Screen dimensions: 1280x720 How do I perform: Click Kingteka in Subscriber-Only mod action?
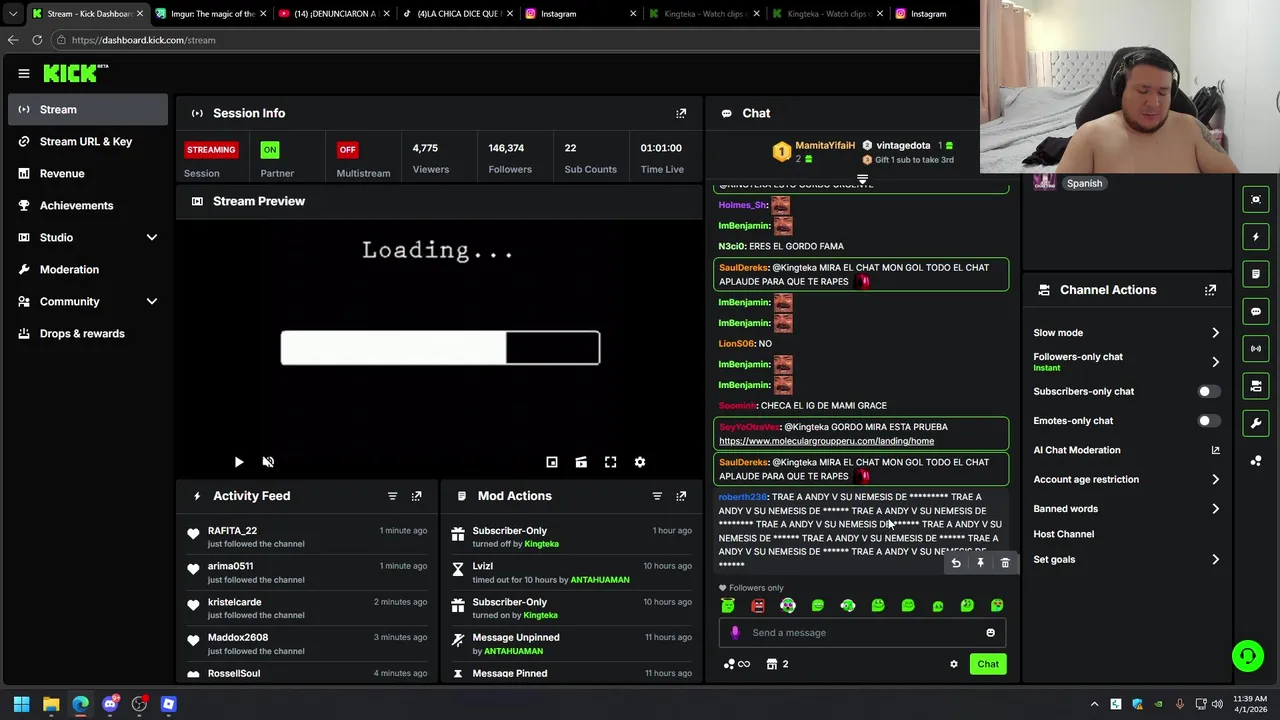click(541, 544)
